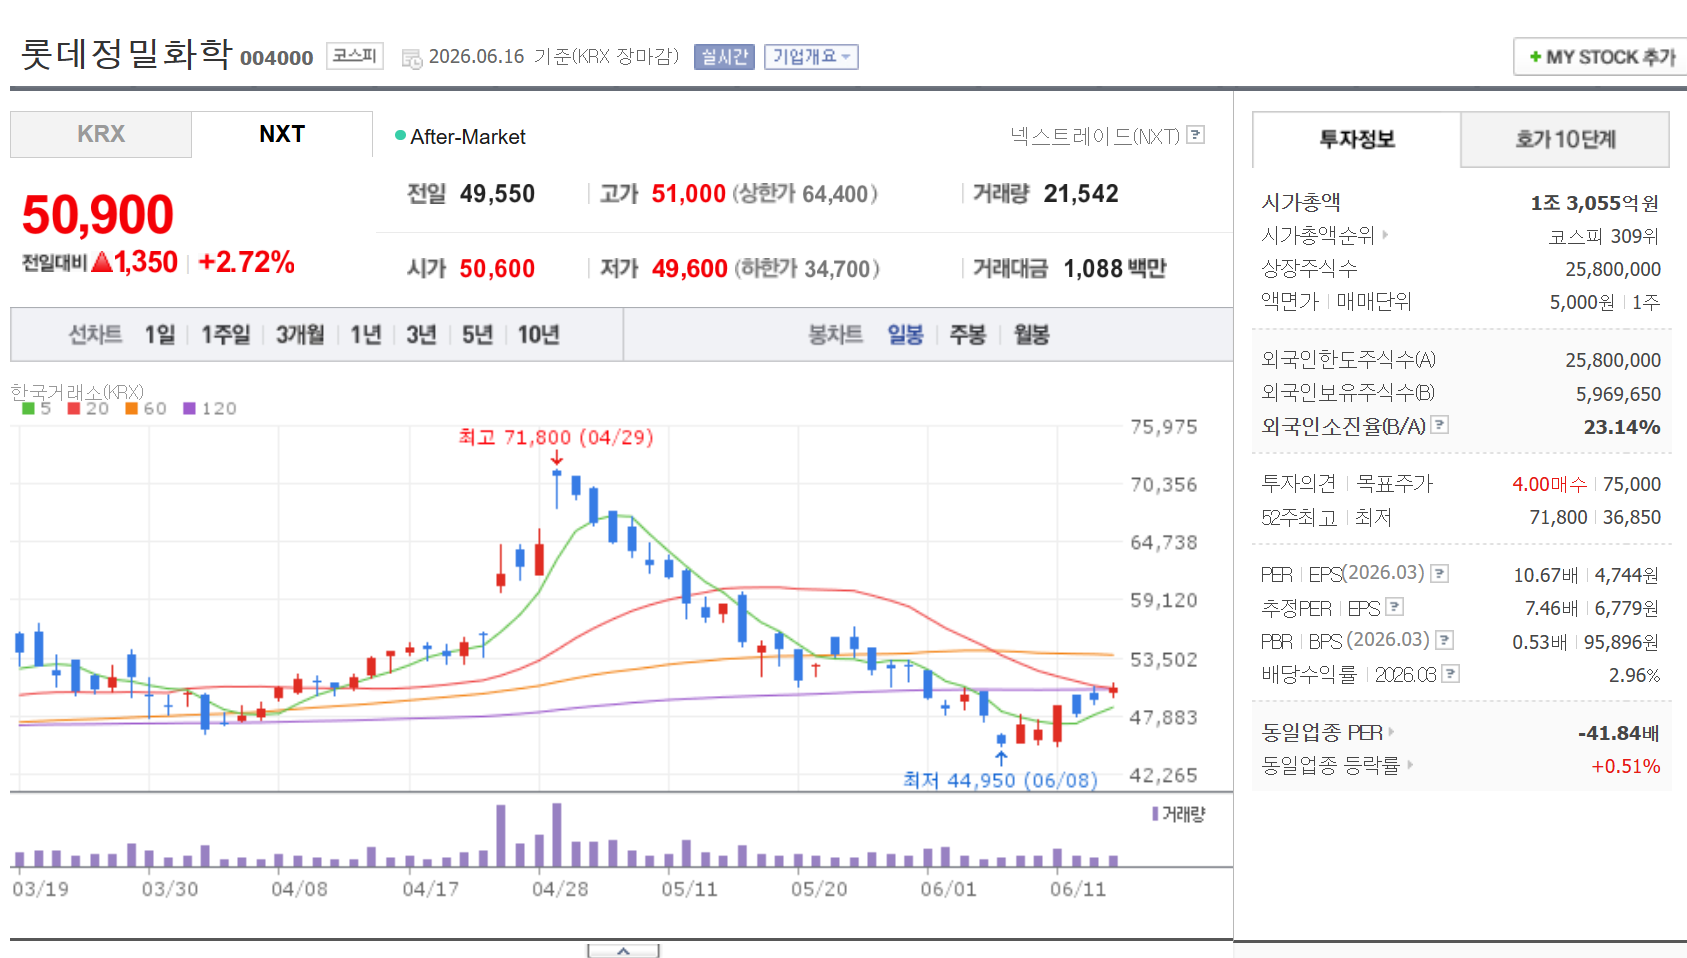This screenshot has height=958, width=1687.
Task: Select the NXT tab
Action: (x=282, y=134)
